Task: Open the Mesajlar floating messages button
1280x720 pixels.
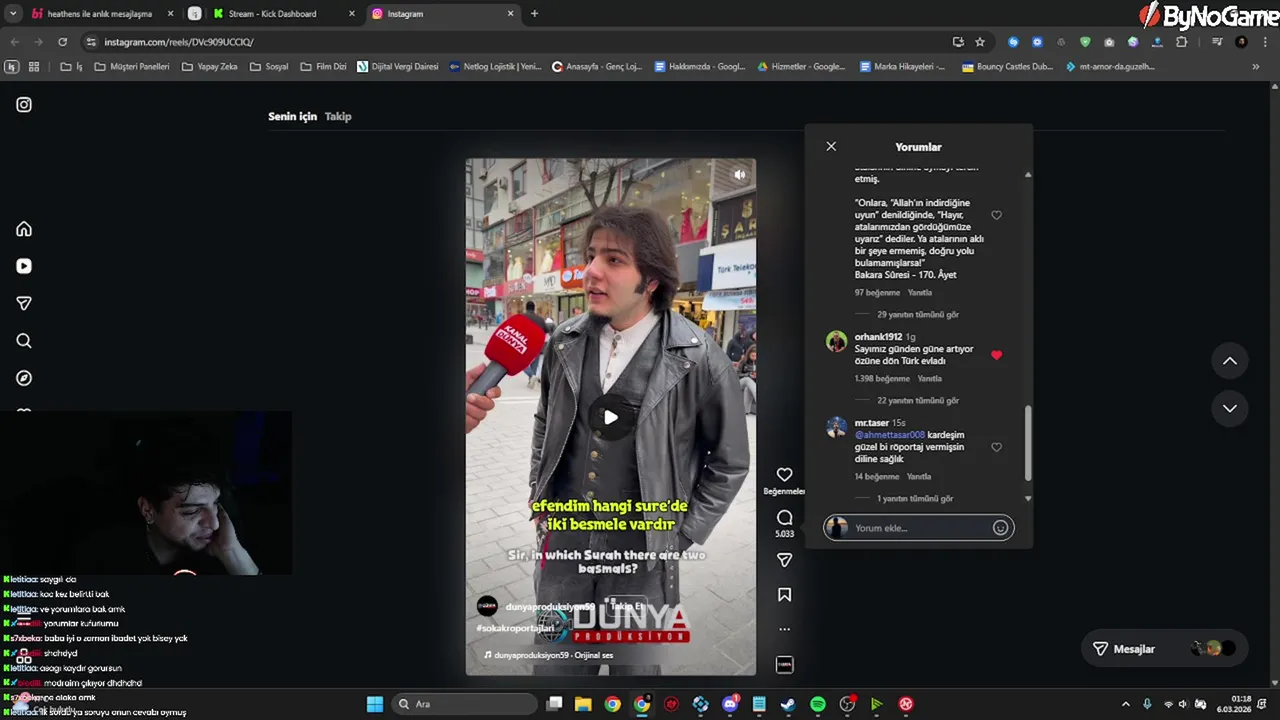Action: (1164, 649)
